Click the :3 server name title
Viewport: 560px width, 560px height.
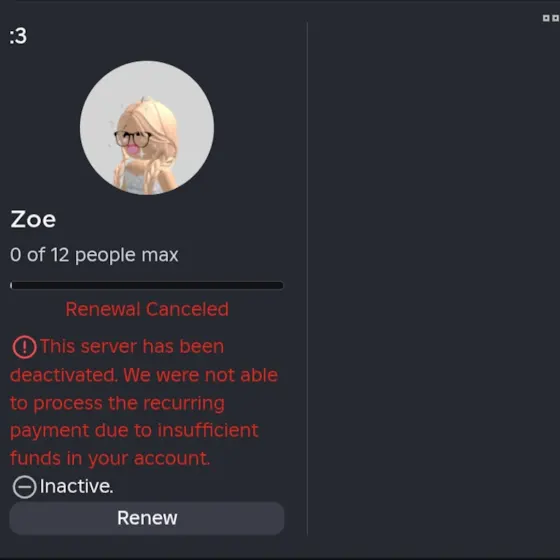click(18, 36)
